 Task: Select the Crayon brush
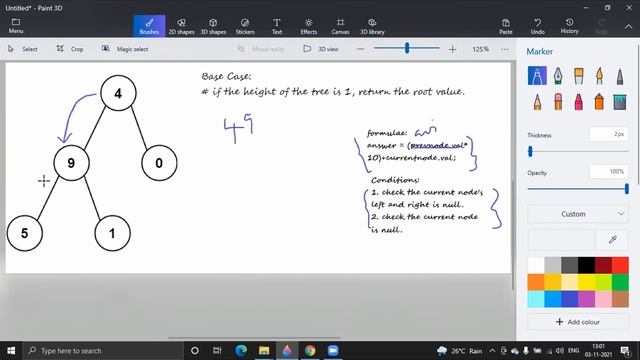pos(578,102)
